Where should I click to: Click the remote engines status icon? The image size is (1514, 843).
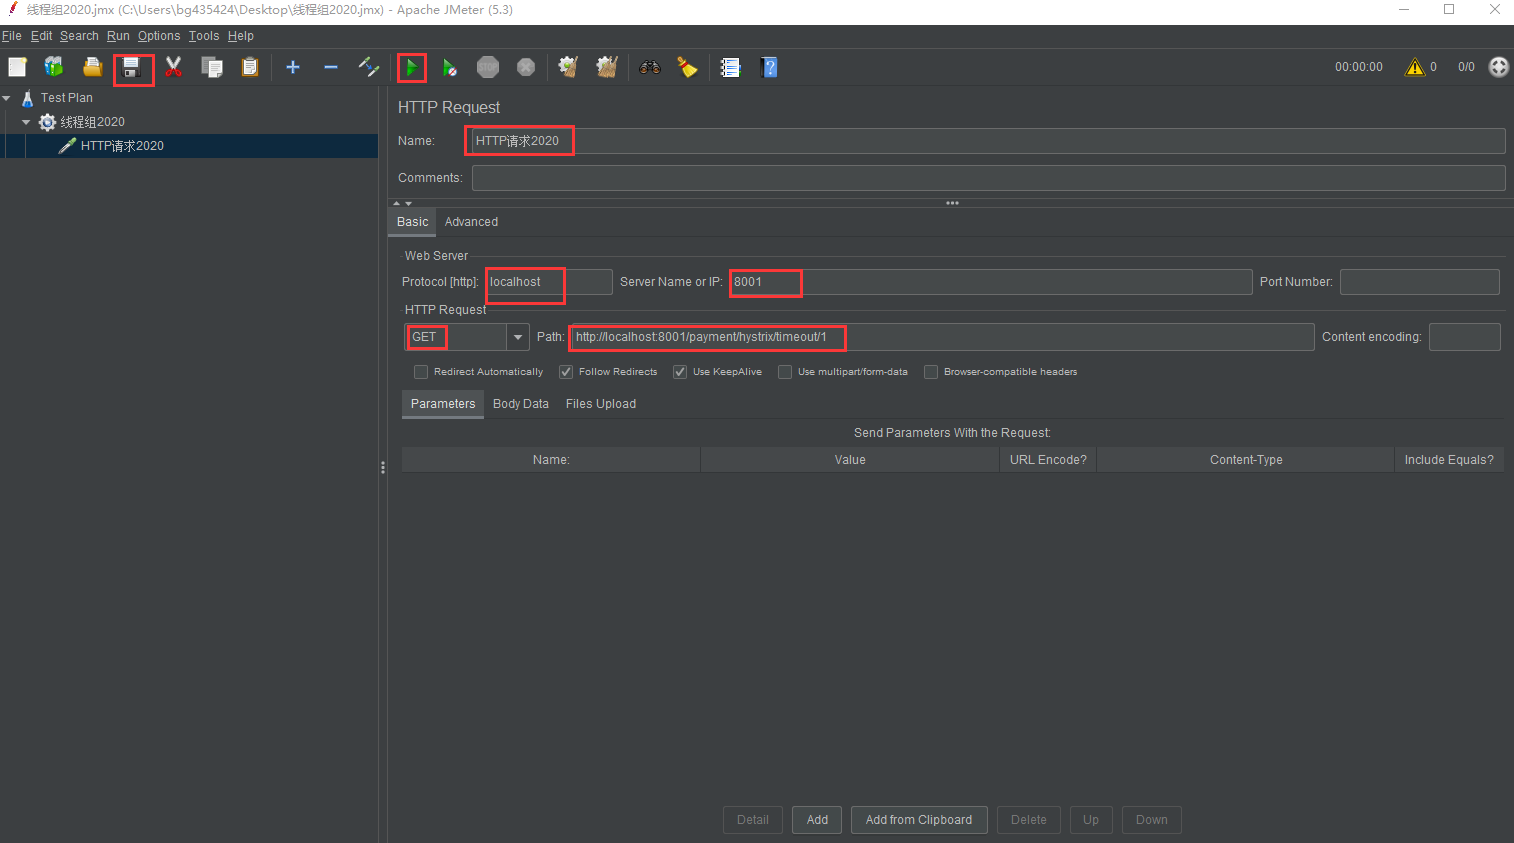[x=1498, y=67]
